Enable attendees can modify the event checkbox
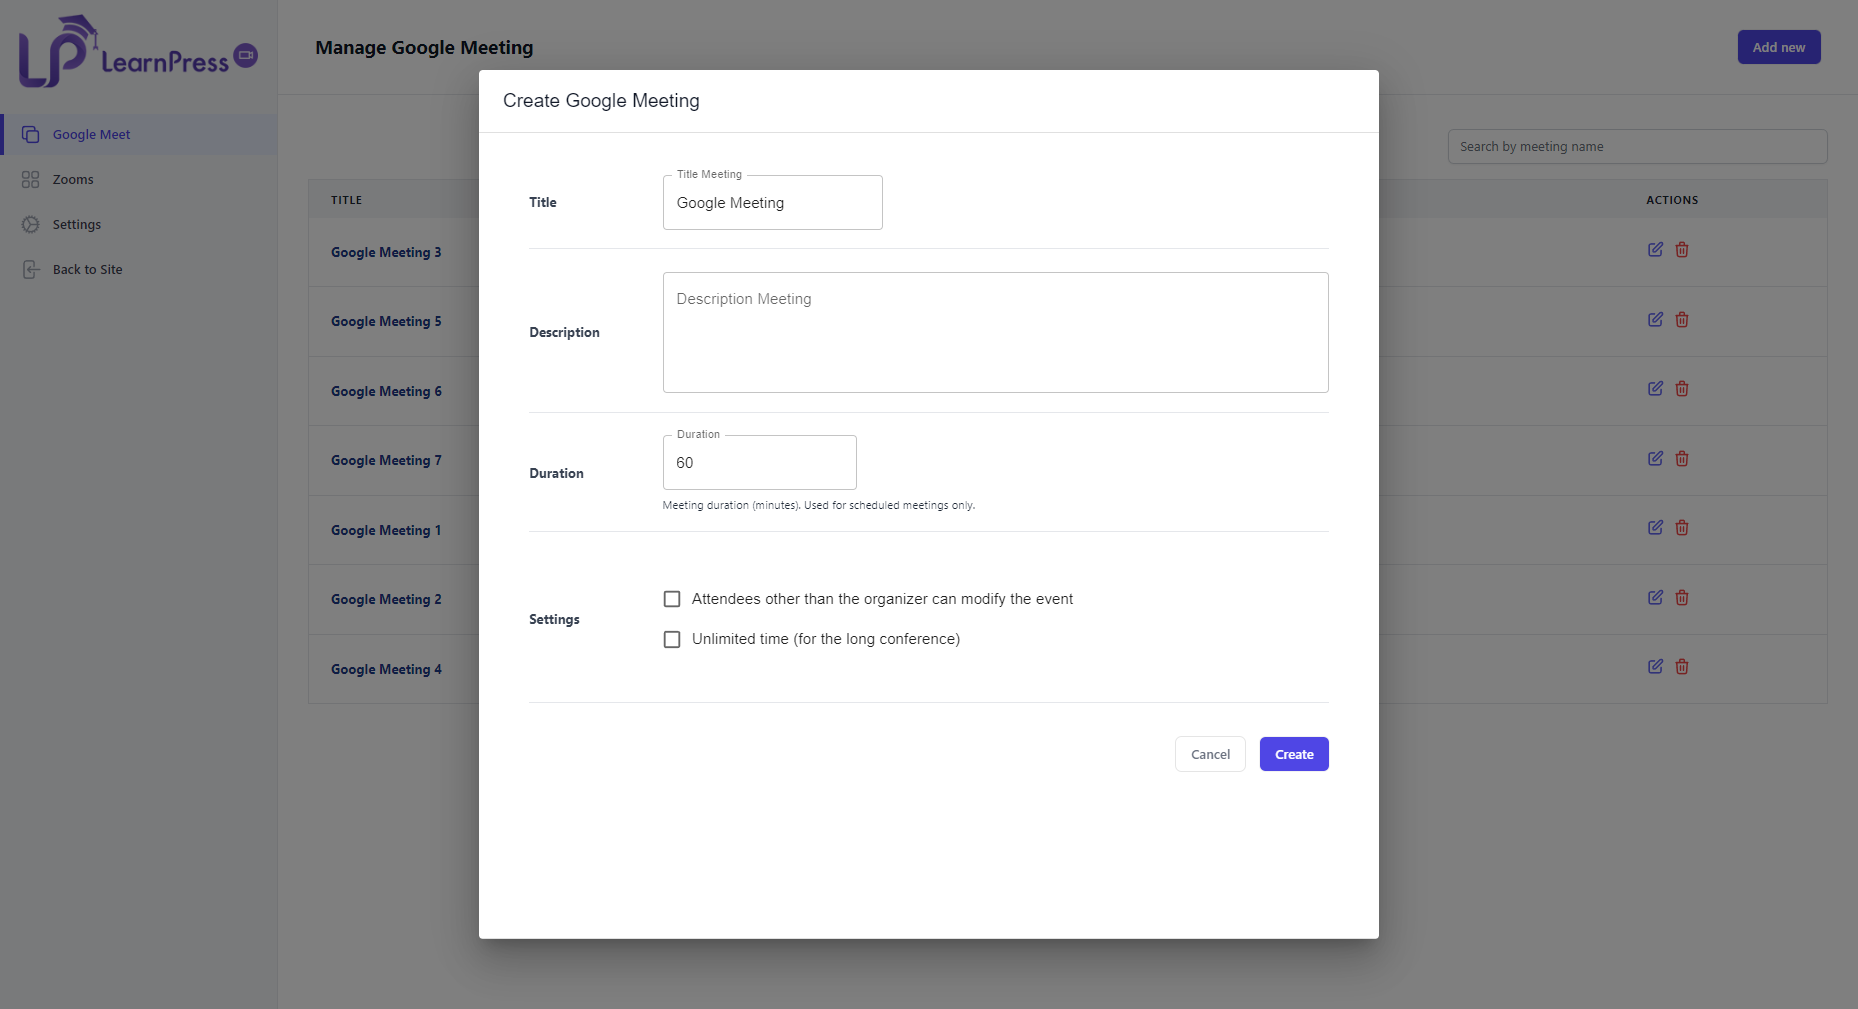Screen dimensions: 1858x1009 click(672, 599)
